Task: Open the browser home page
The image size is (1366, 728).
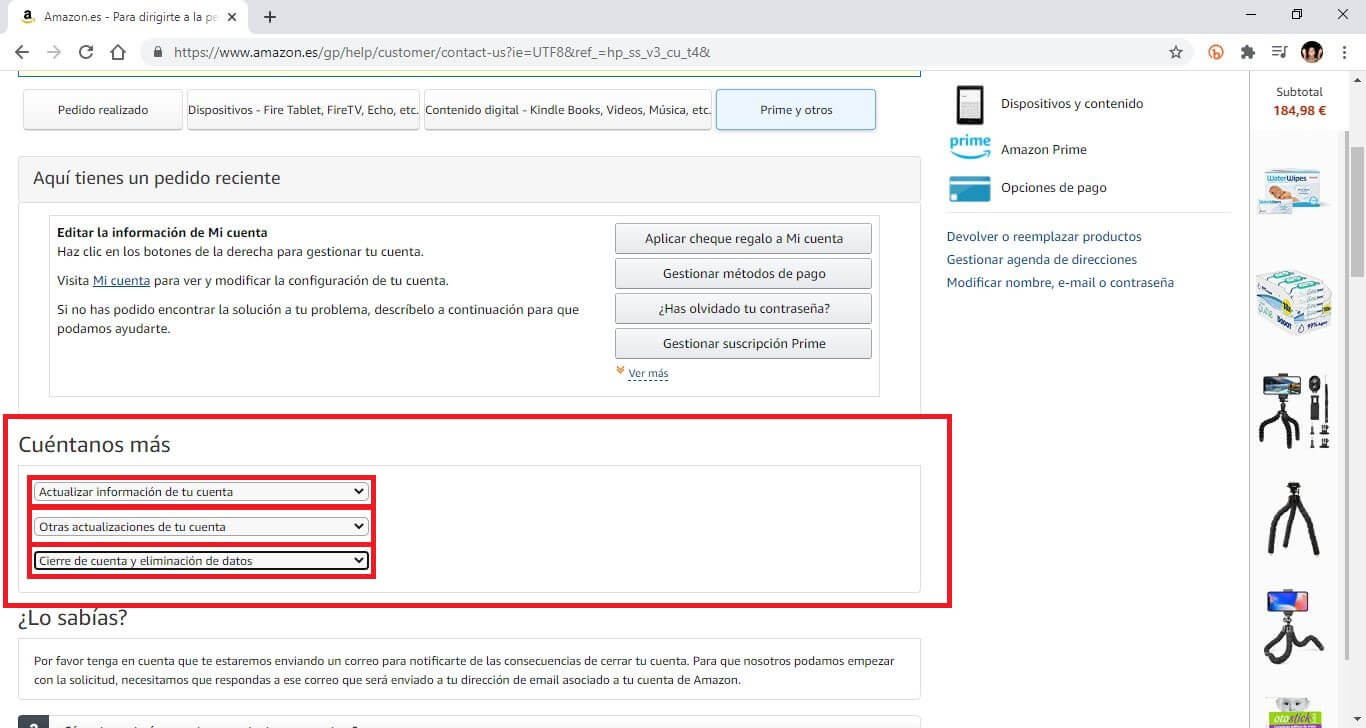Action: (x=118, y=52)
